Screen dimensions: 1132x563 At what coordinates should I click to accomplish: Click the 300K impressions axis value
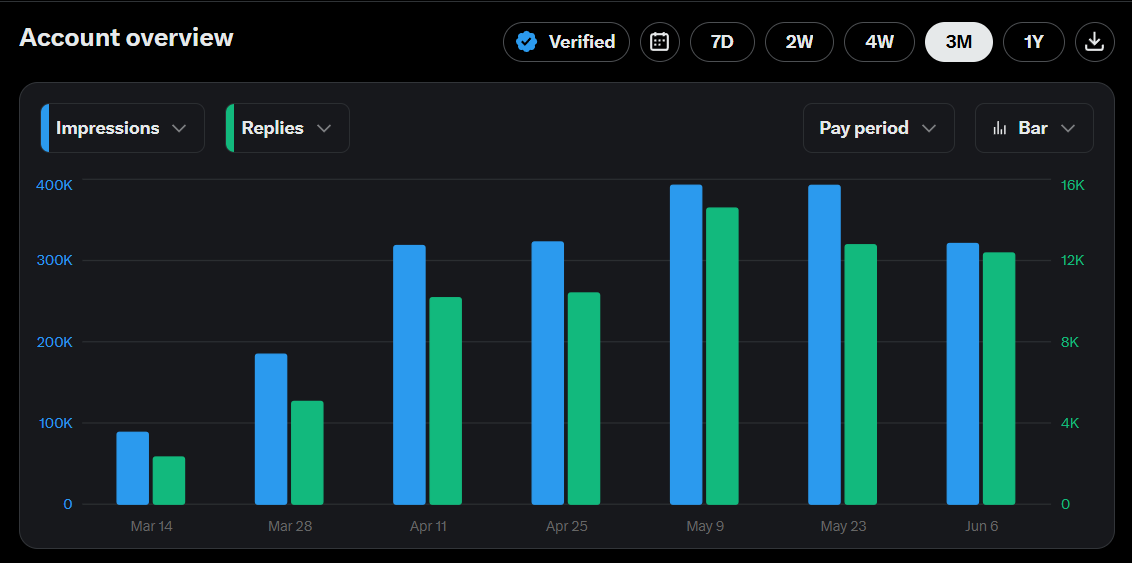click(54, 261)
